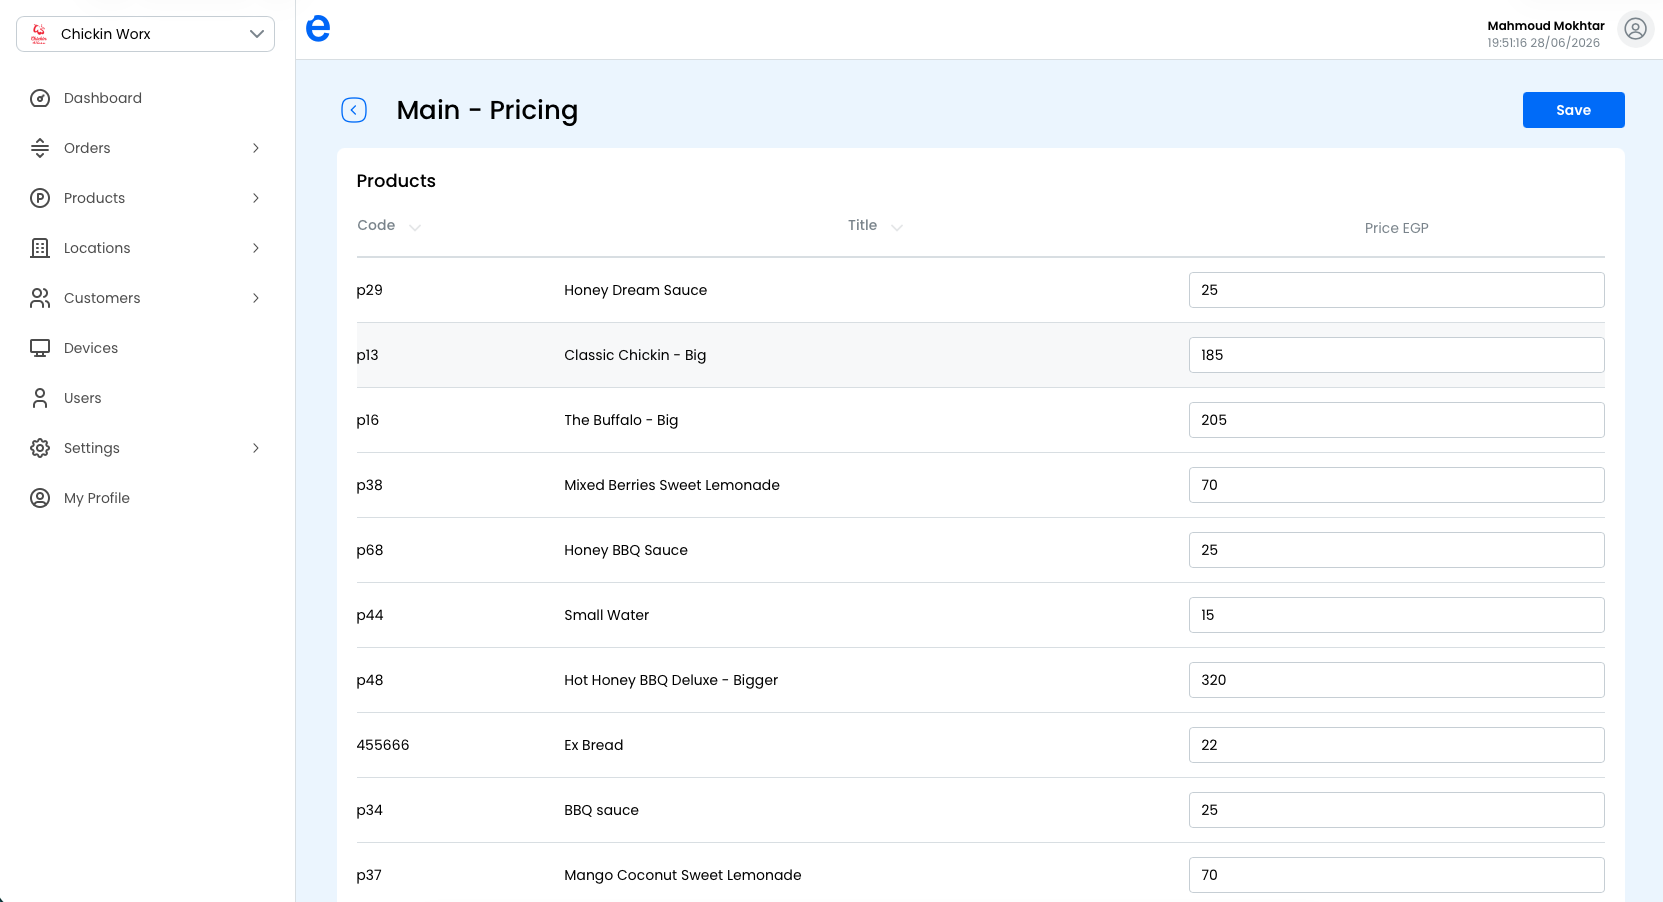Select the Ex Bread price input

[1396, 745]
